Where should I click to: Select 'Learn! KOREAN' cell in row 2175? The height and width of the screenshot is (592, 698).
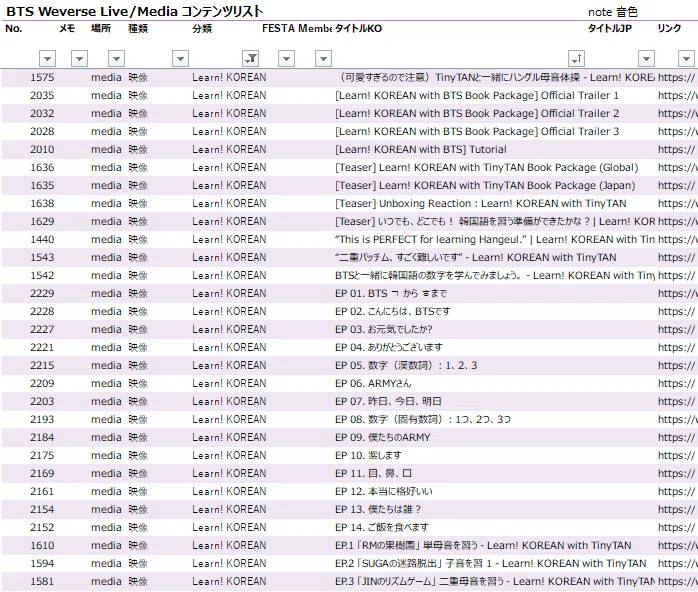click(x=229, y=455)
